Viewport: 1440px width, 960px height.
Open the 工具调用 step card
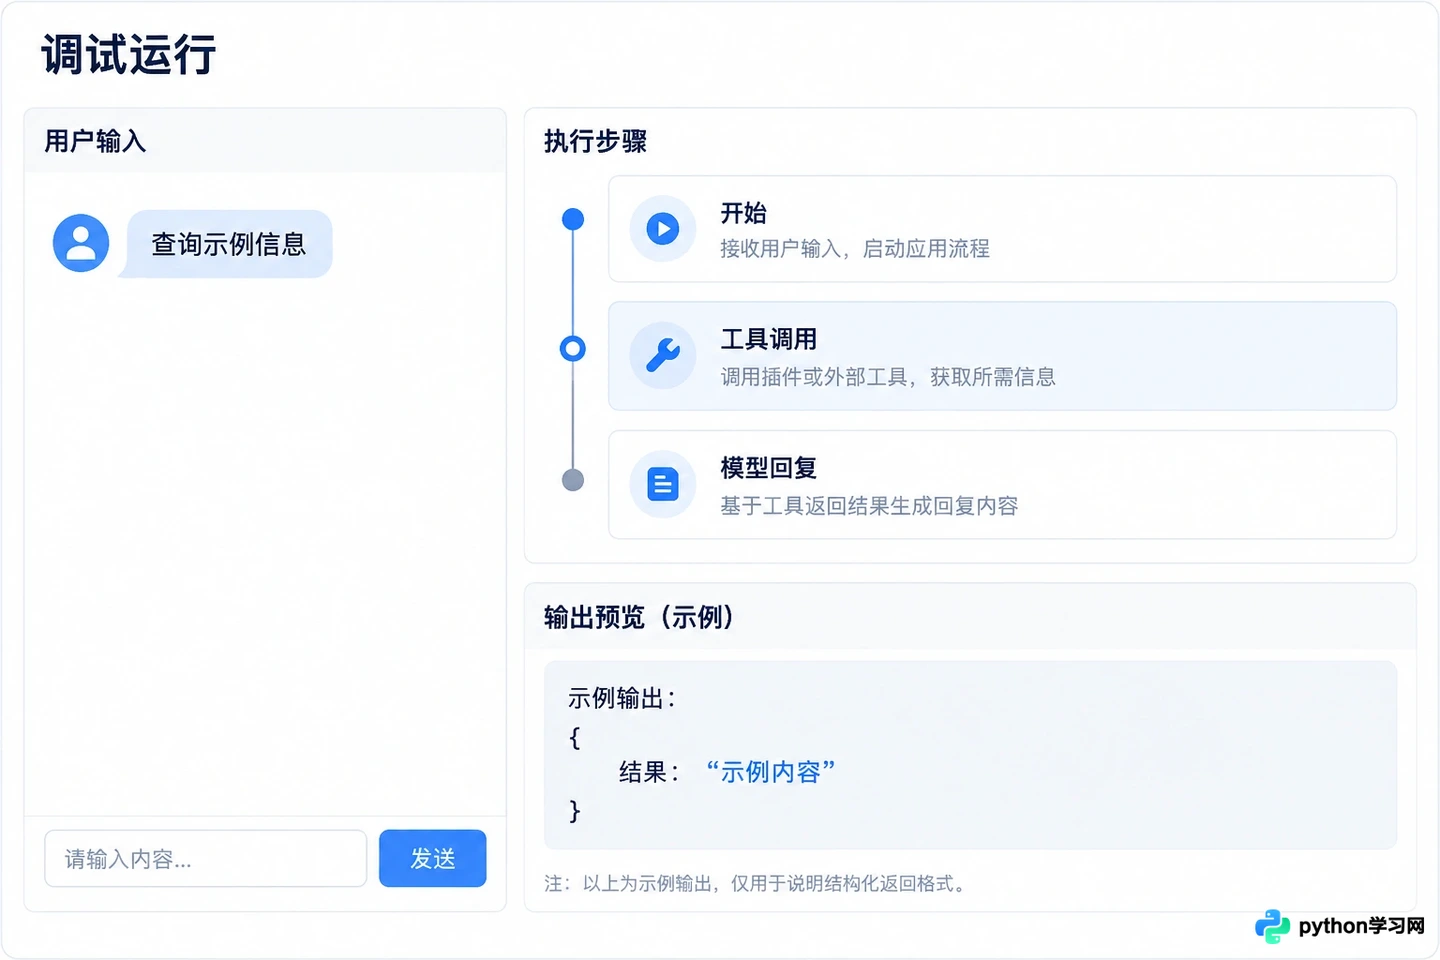pyautogui.click(x=1002, y=356)
